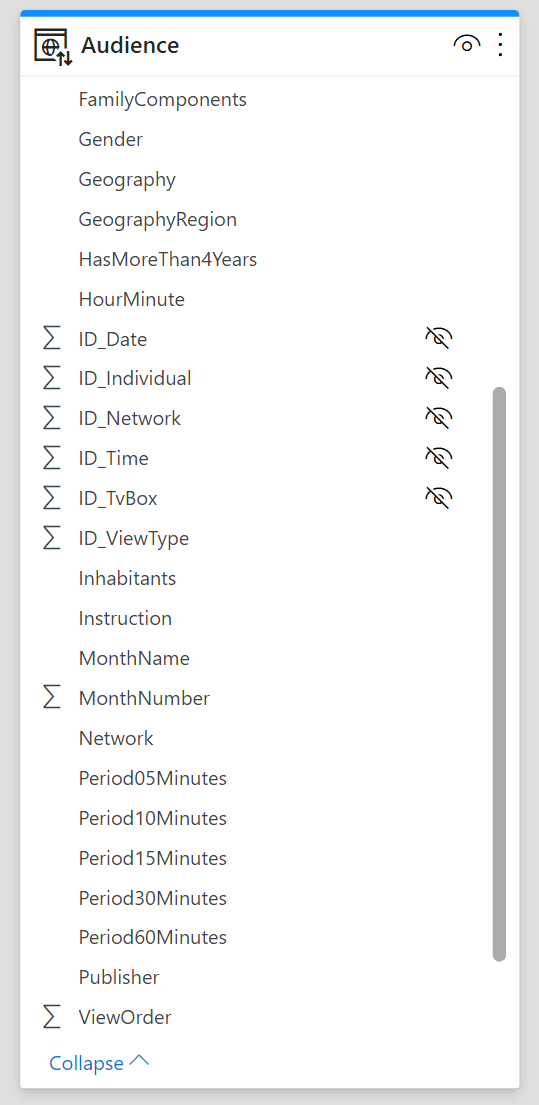Select the GeographyRegion field
This screenshot has height=1105, width=539.
pyautogui.click(x=158, y=220)
